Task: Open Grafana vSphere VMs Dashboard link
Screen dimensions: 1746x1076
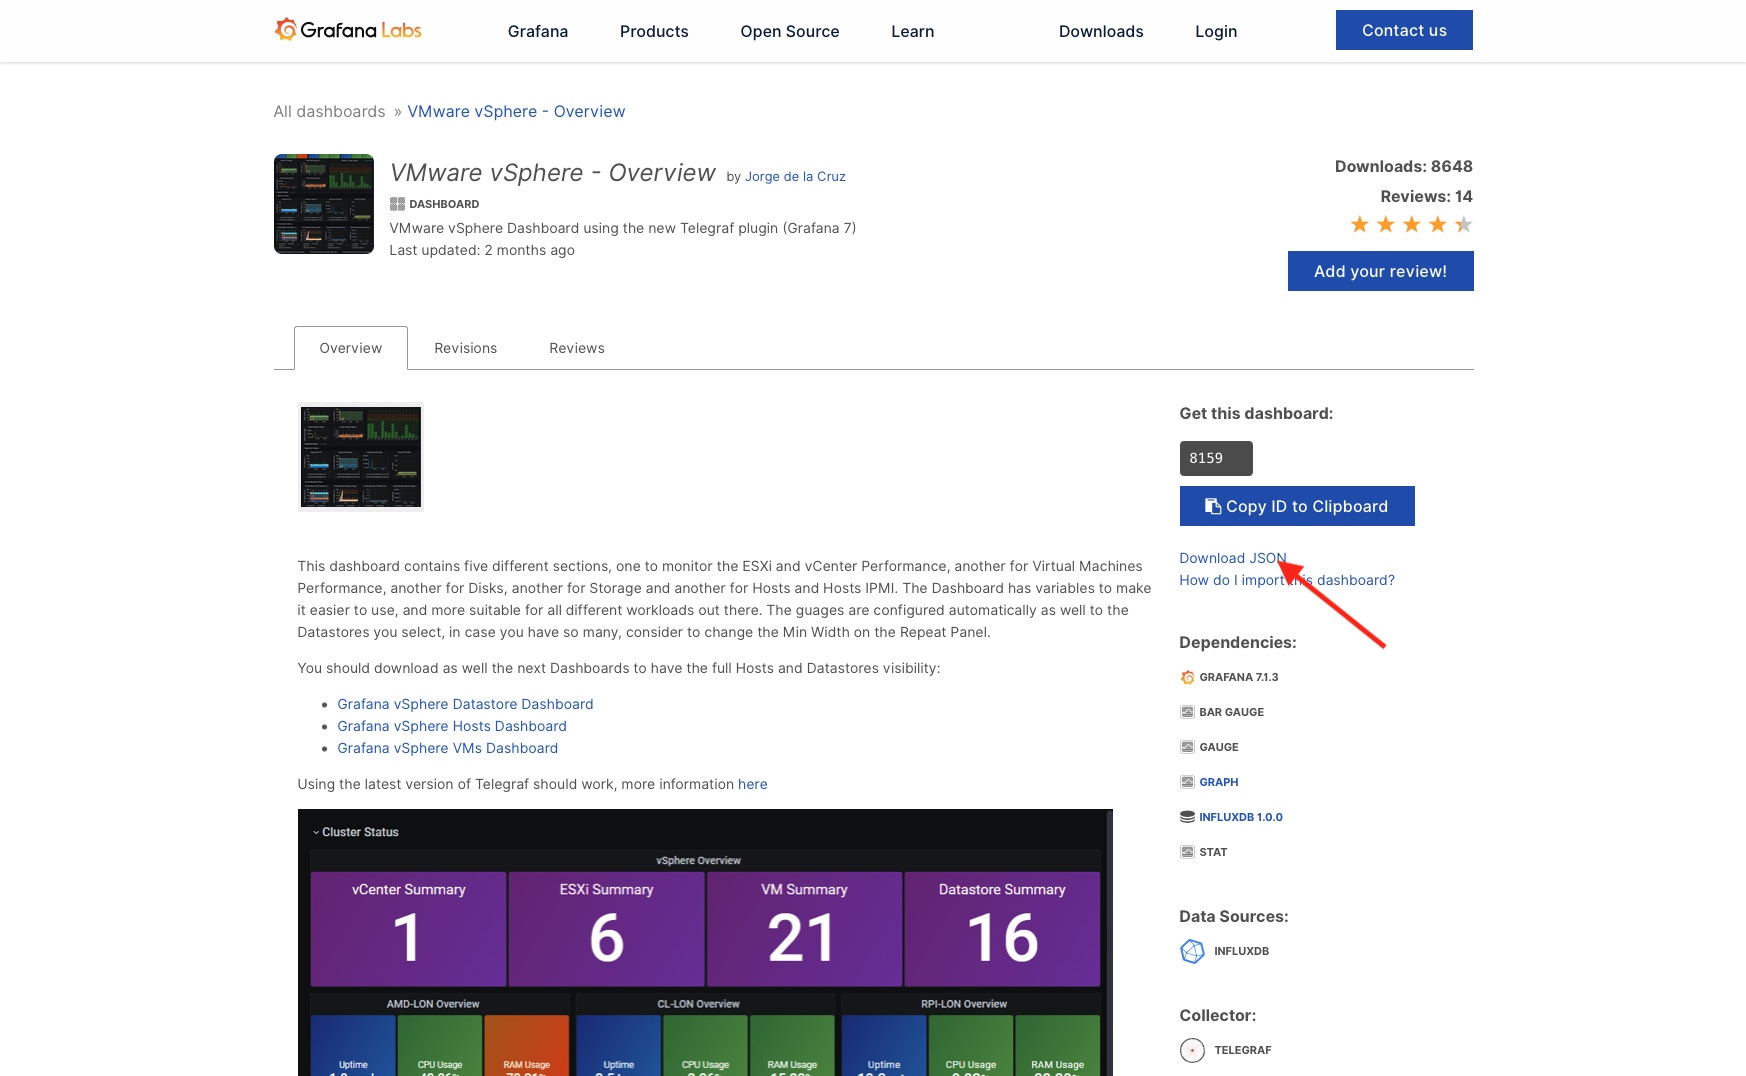Action: coord(448,748)
